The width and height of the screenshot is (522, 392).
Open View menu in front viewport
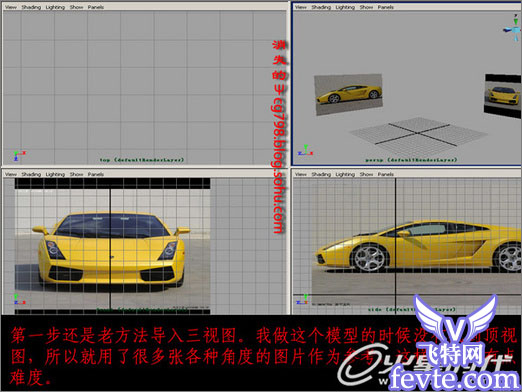(11, 174)
